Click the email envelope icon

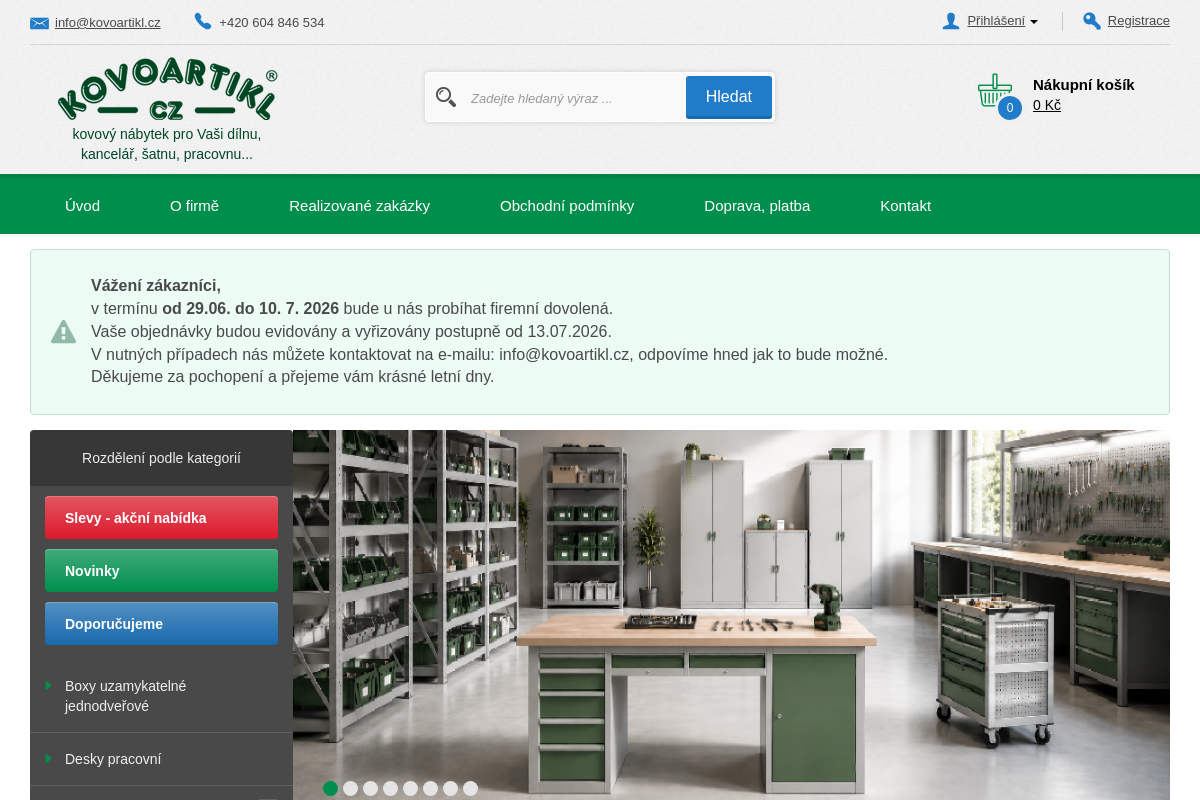tap(39, 23)
